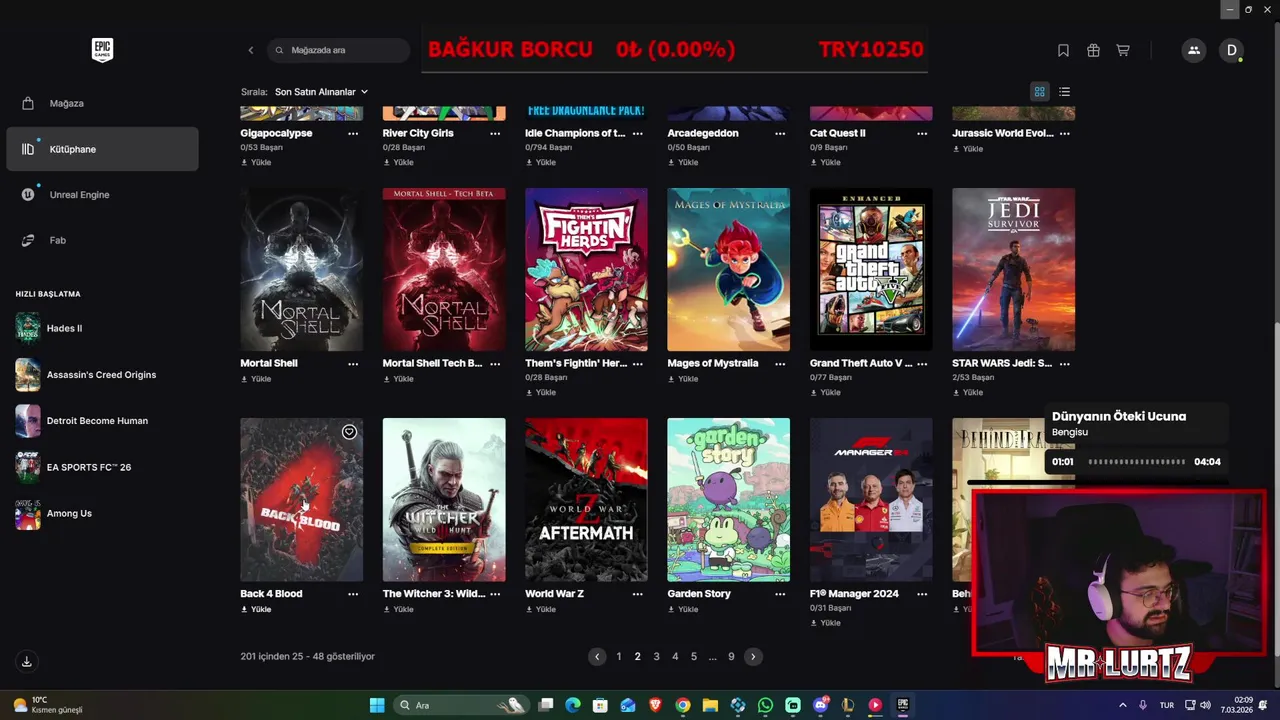Install Mortal Shell via Yükle
Viewport: 1280px width, 720px height.
[256, 379]
